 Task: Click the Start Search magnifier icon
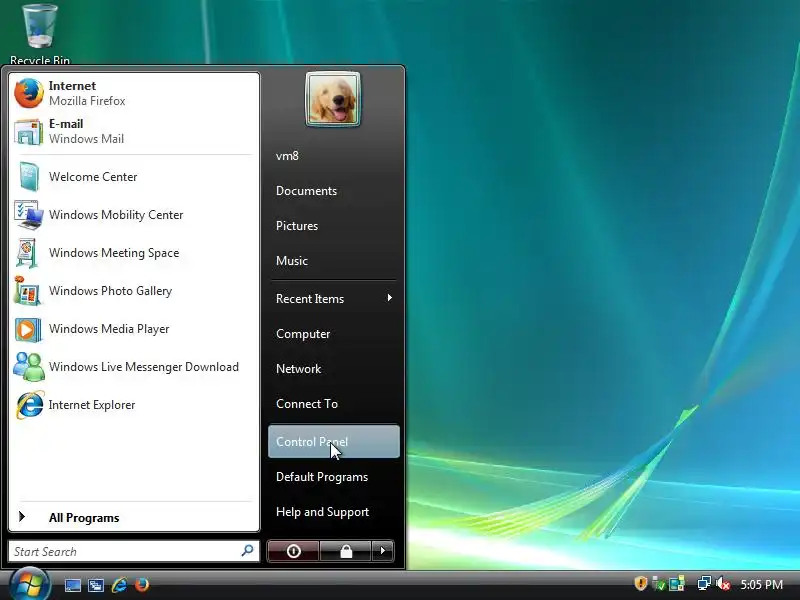click(x=247, y=551)
